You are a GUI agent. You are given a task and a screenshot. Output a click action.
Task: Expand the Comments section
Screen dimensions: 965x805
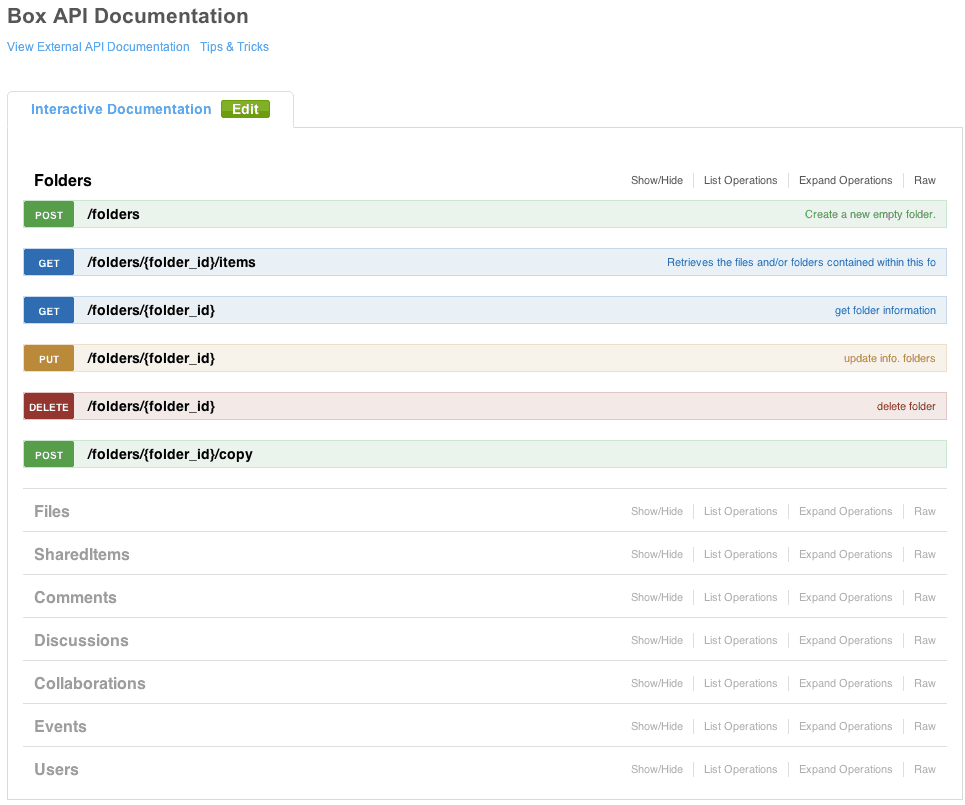[x=75, y=598]
